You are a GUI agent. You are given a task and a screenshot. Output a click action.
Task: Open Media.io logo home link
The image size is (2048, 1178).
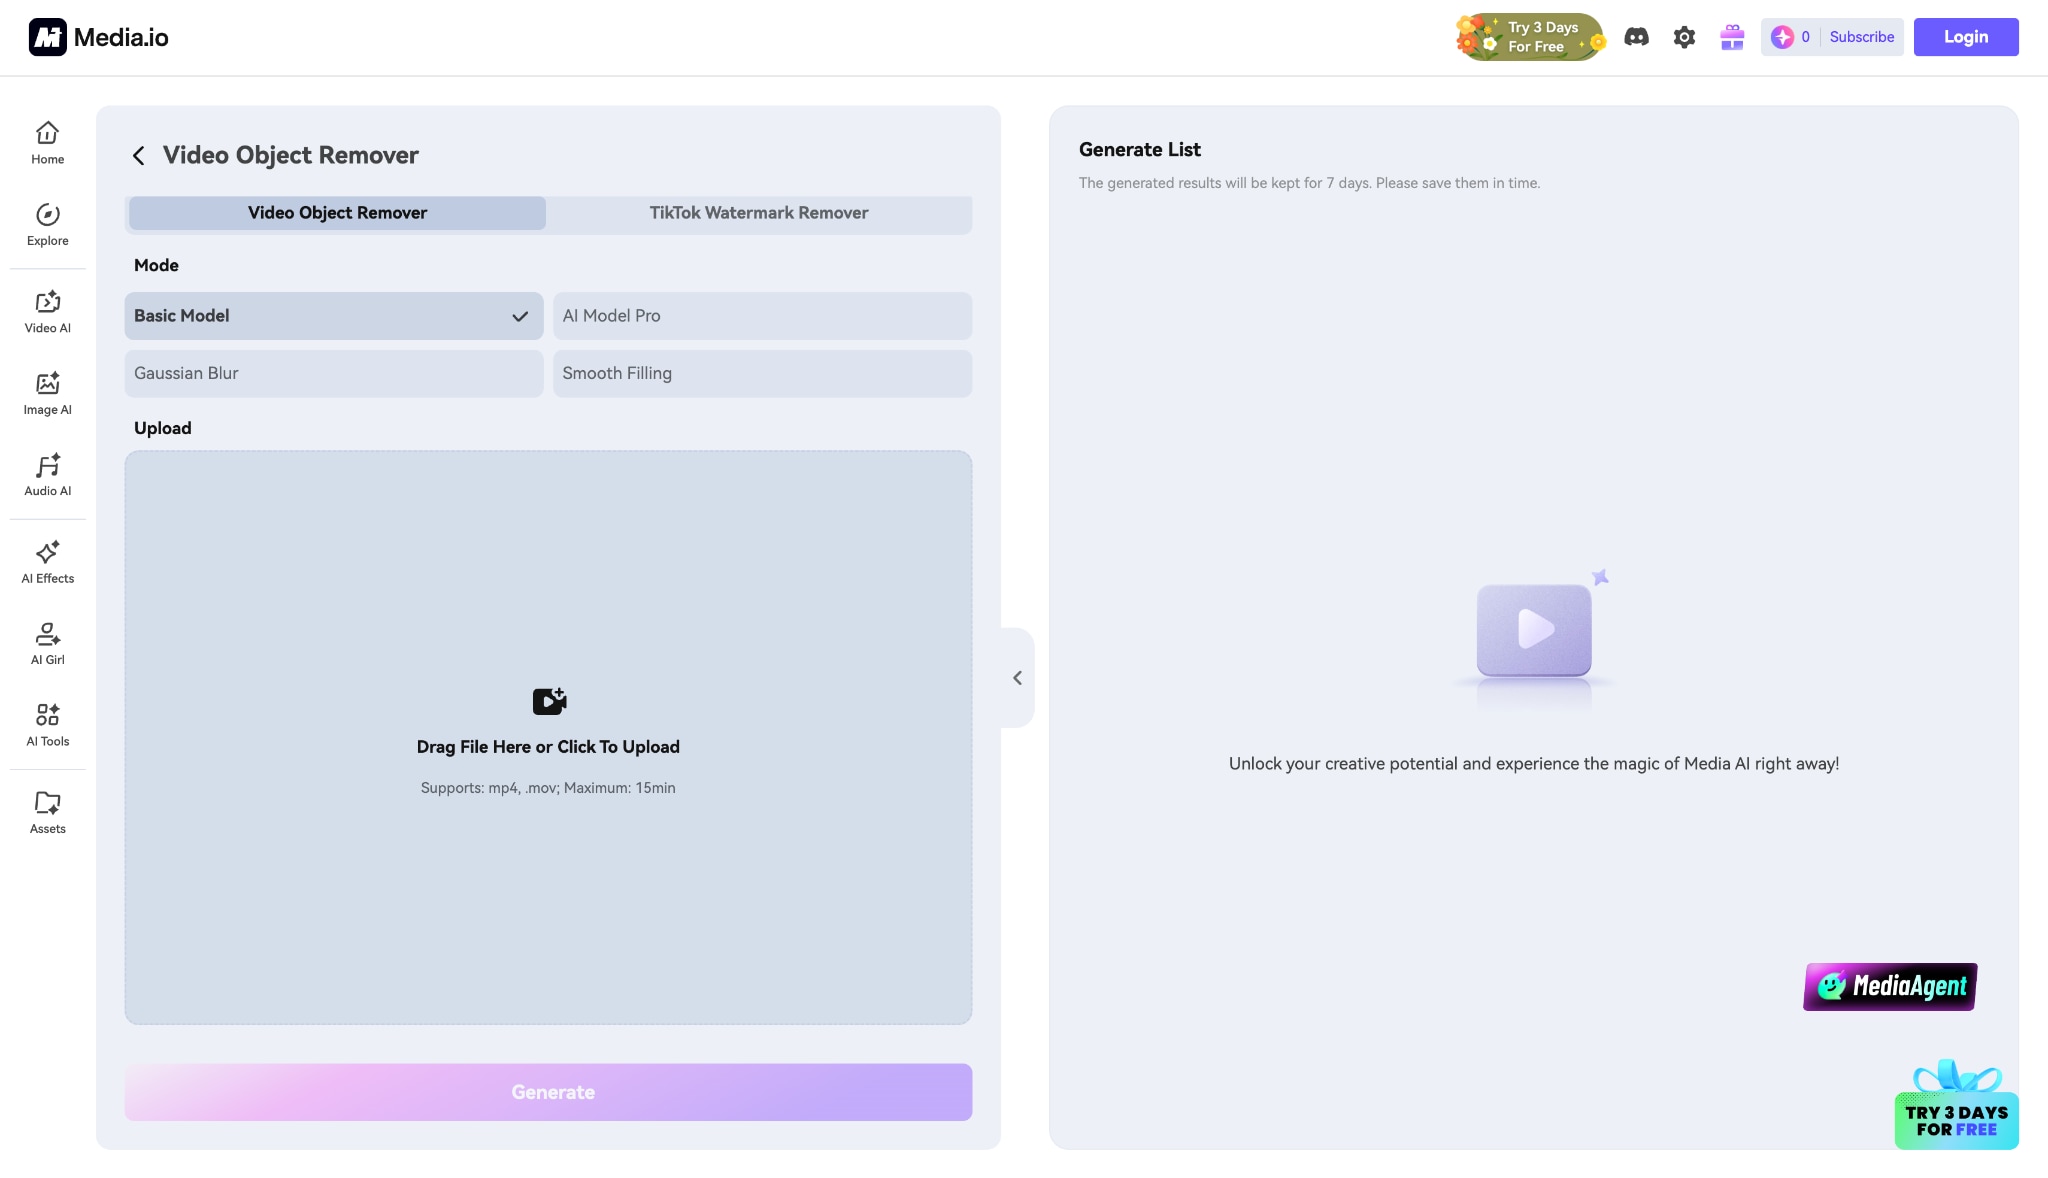point(98,37)
